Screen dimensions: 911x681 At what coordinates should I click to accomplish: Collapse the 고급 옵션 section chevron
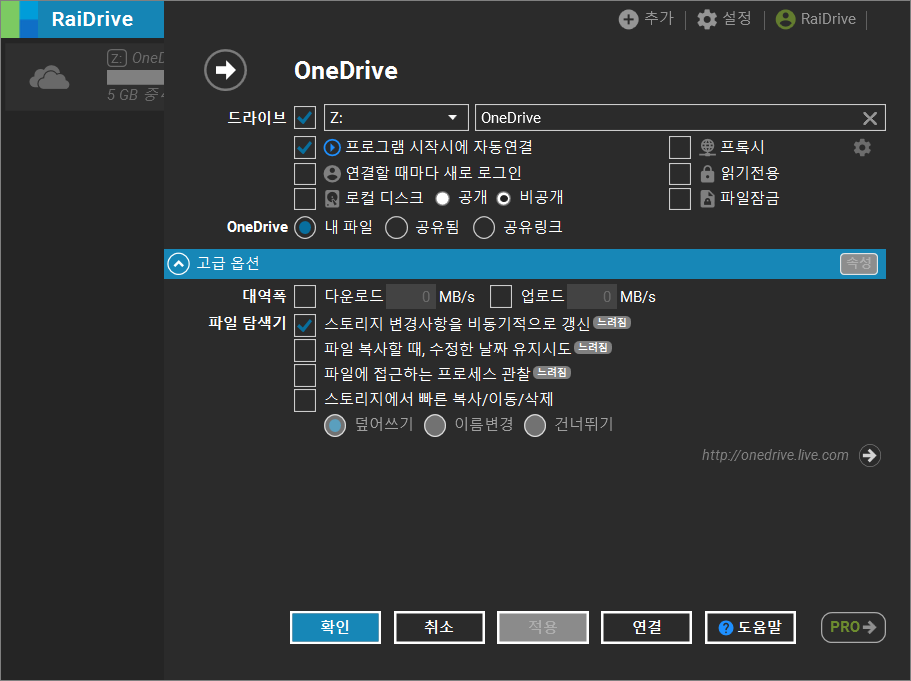[x=178, y=264]
